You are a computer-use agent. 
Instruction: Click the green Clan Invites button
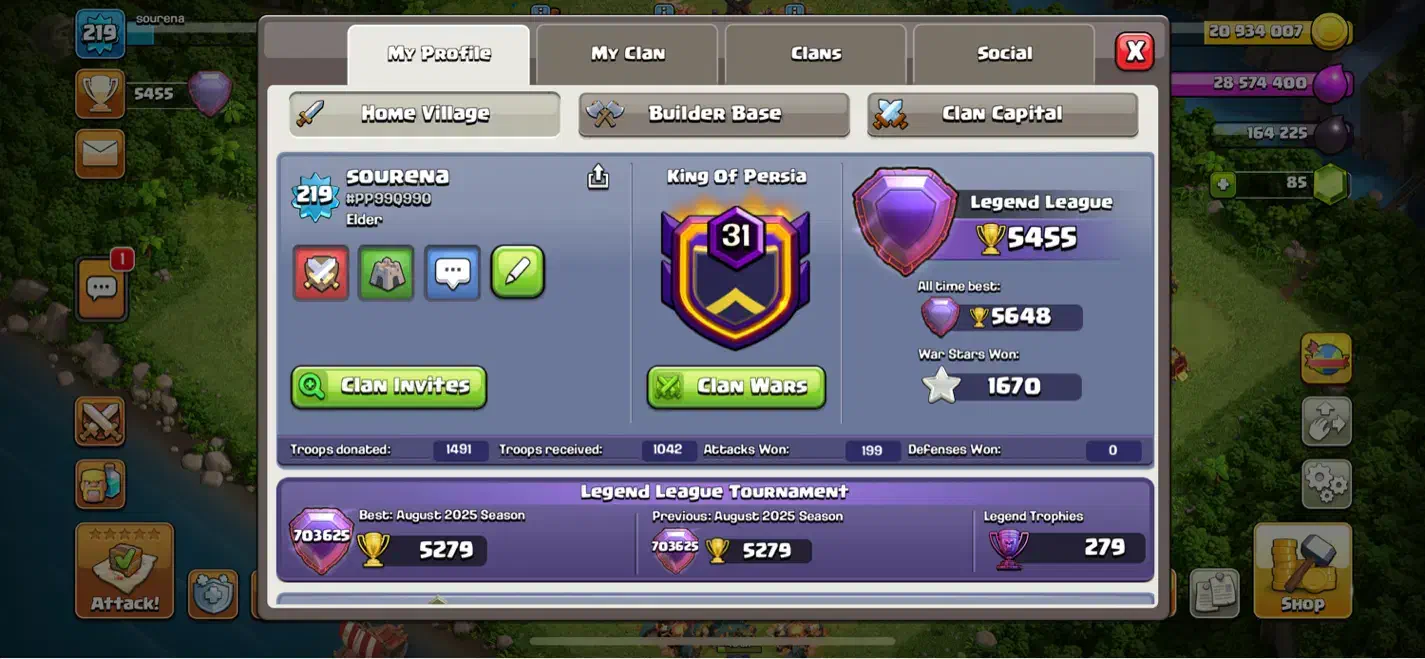[389, 386]
